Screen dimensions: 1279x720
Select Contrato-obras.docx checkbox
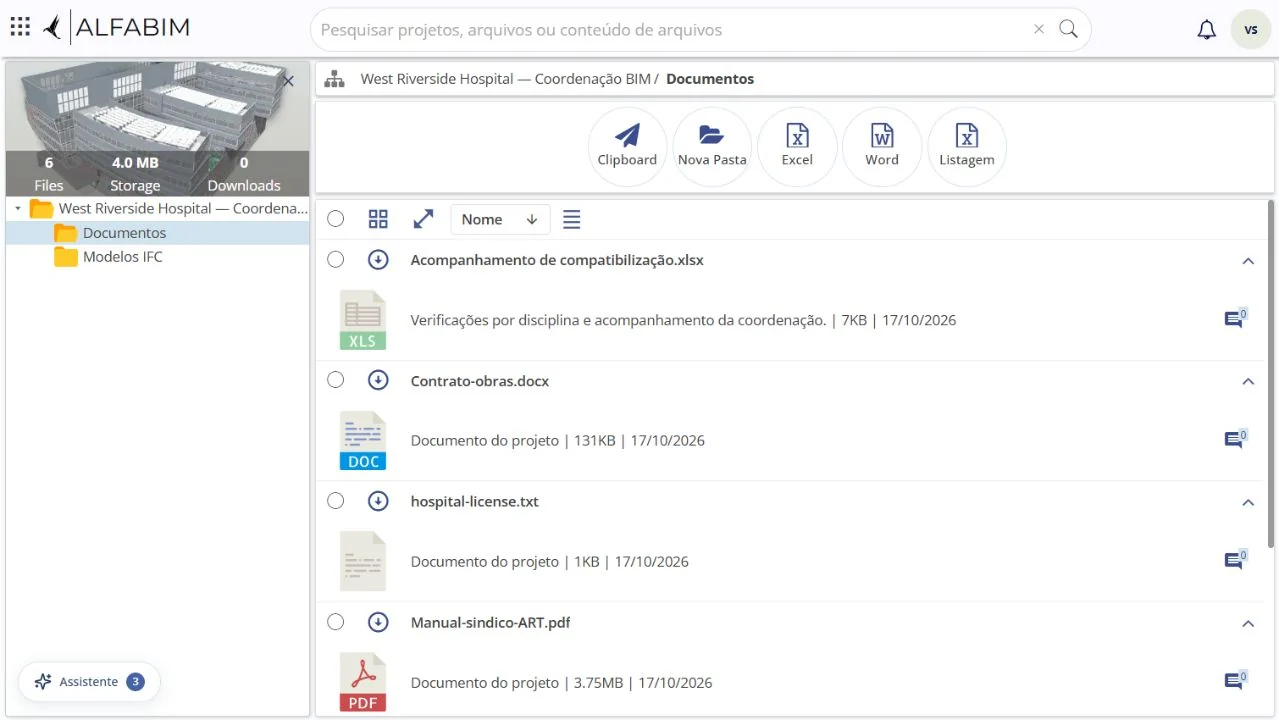[x=336, y=380]
